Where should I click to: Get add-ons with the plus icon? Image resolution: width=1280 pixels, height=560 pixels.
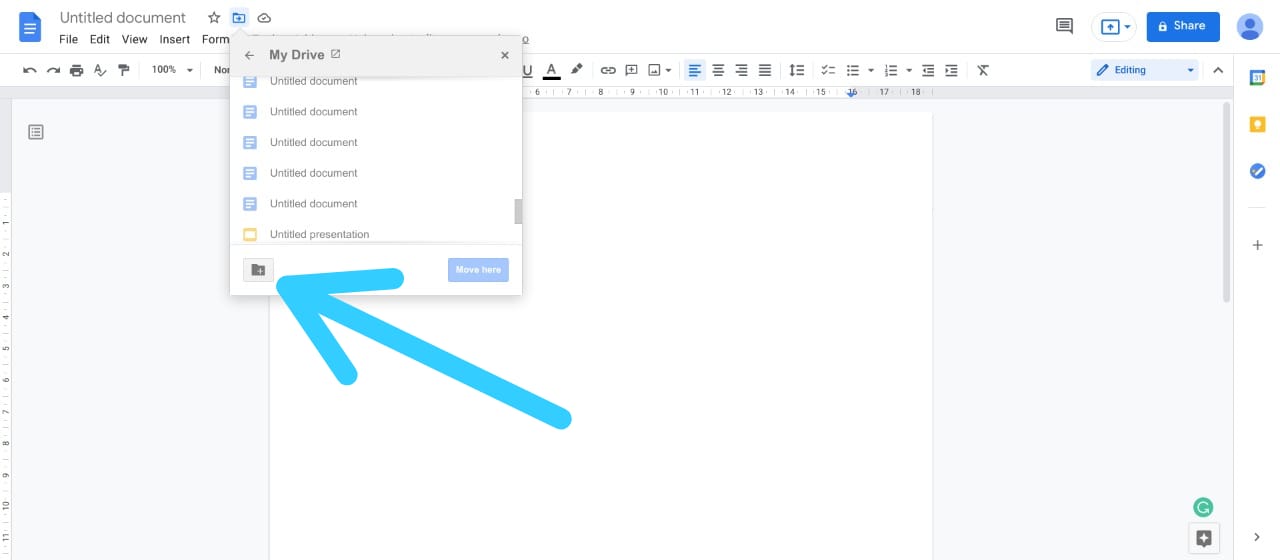click(x=1258, y=245)
